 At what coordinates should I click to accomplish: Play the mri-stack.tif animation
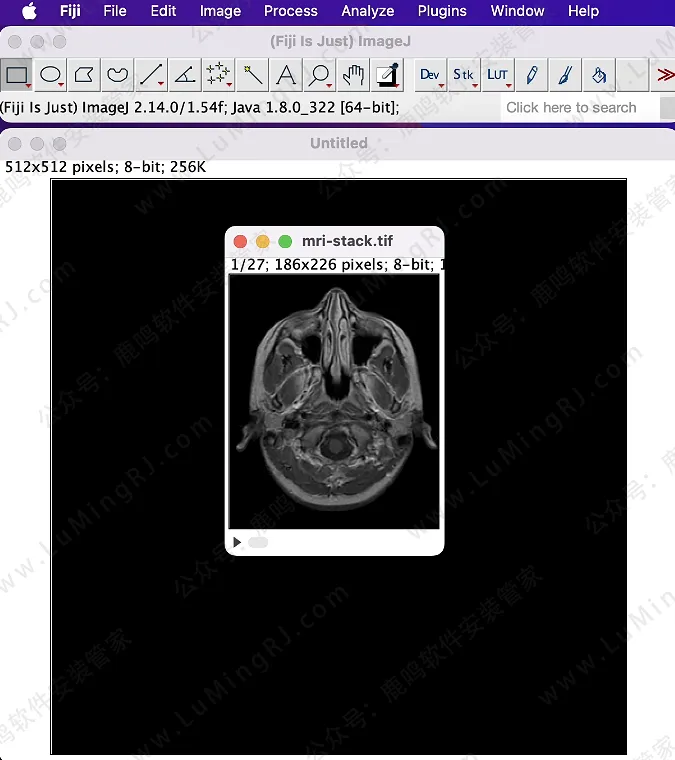[x=237, y=542]
